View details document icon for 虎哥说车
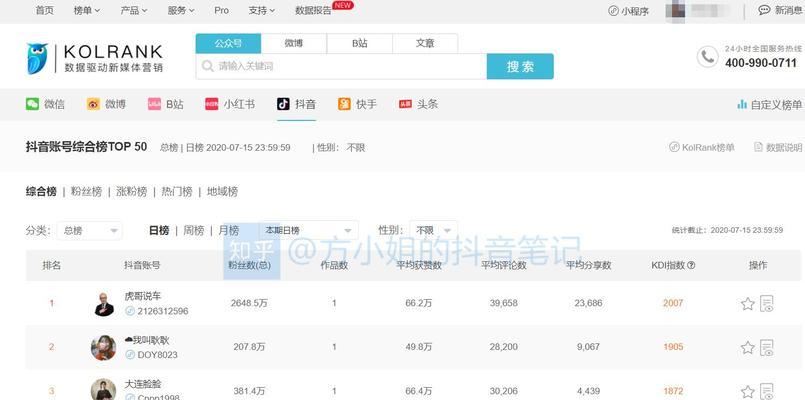805x400 pixels. tap(766, 303)
